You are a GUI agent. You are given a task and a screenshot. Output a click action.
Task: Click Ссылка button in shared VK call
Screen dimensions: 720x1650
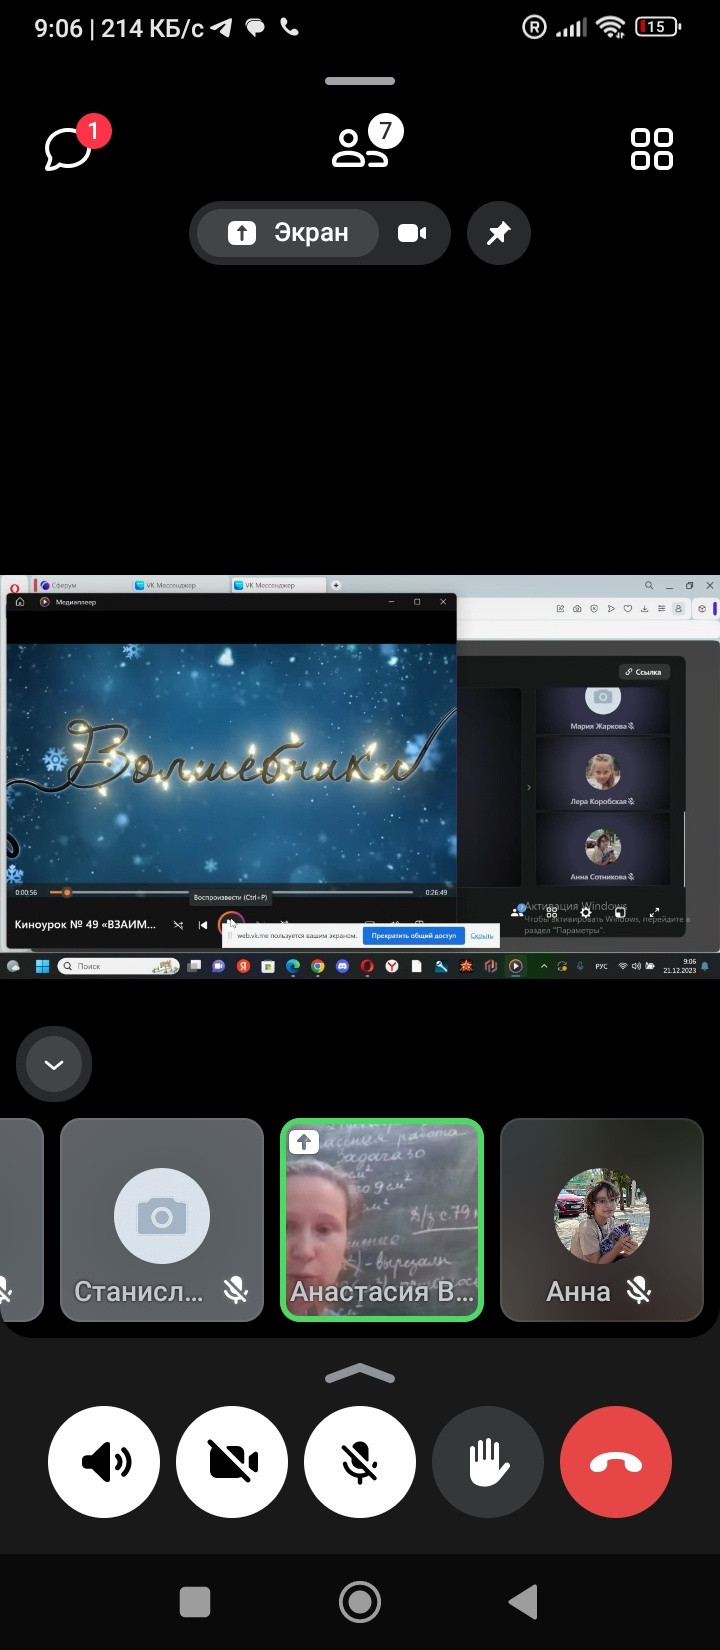643,672
